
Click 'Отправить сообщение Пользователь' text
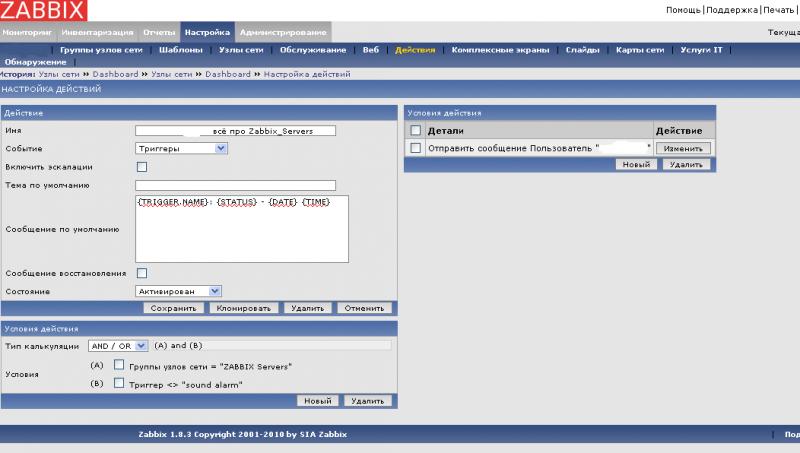[x=510, y=148]
